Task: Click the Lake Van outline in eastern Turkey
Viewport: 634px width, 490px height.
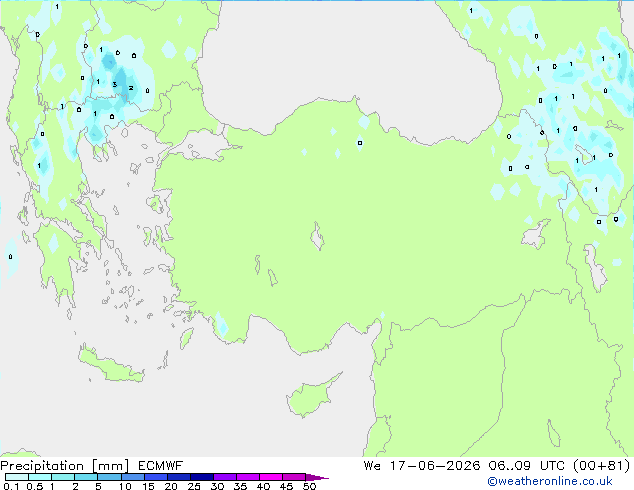Action: [x=536, y=234]
